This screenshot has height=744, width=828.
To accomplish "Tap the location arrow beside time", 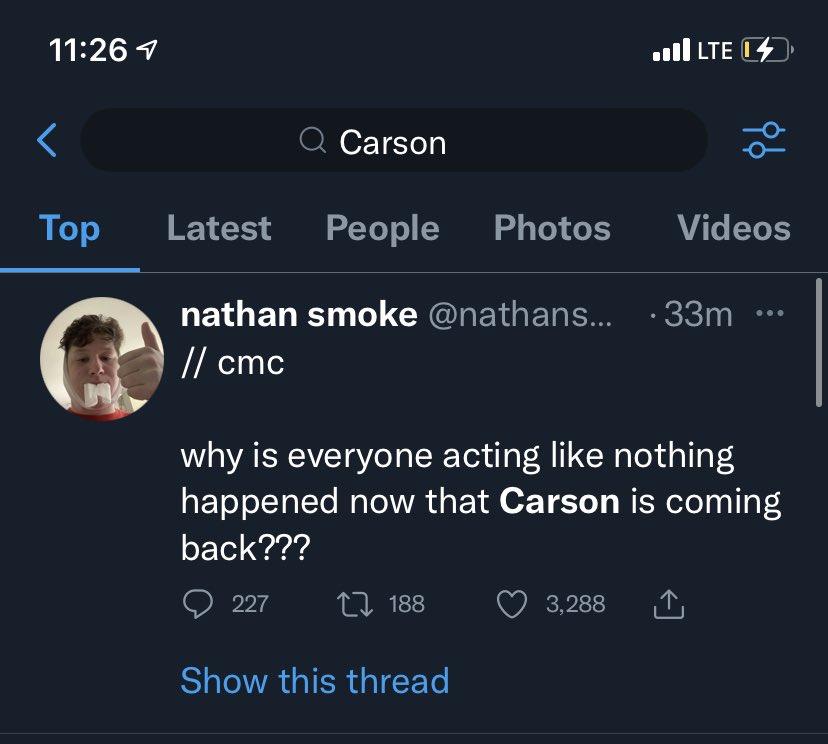I will coord(148,50).
